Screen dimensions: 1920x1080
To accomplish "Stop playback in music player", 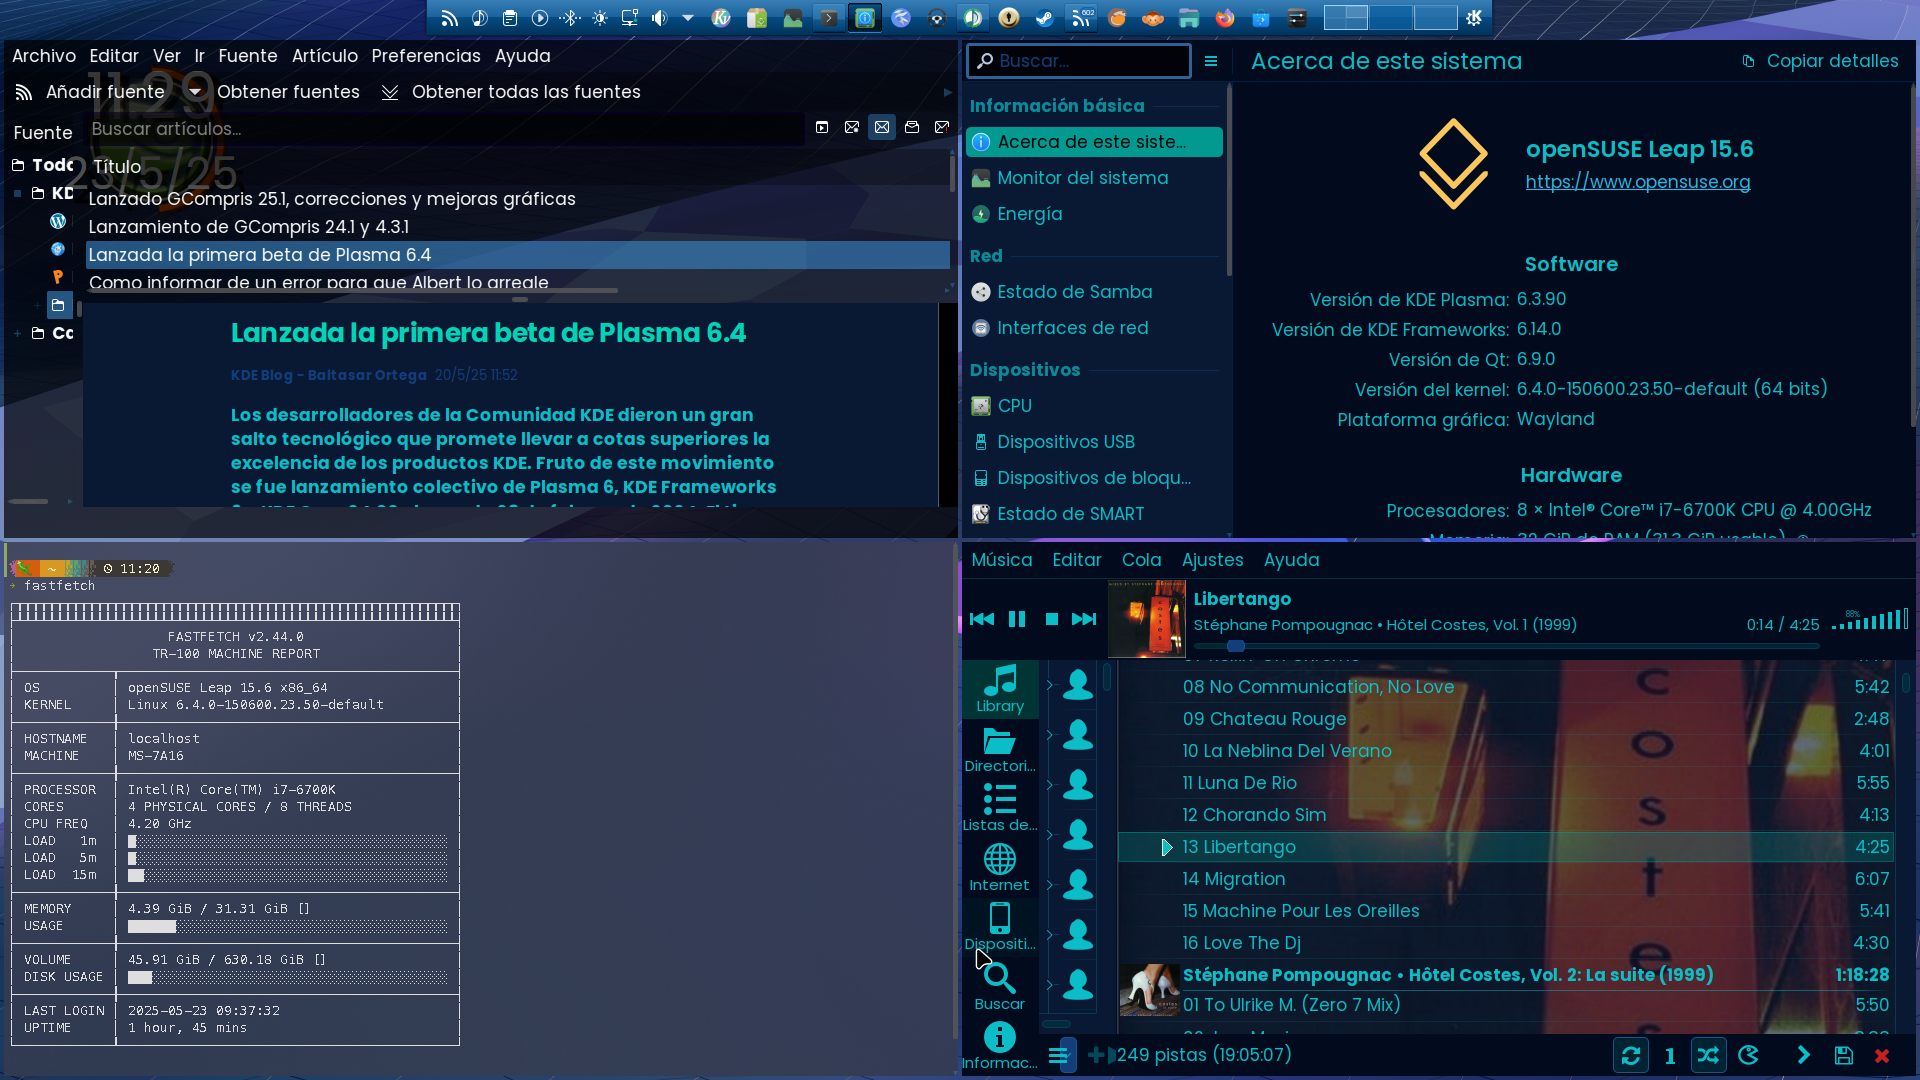I will point(1051,619).
